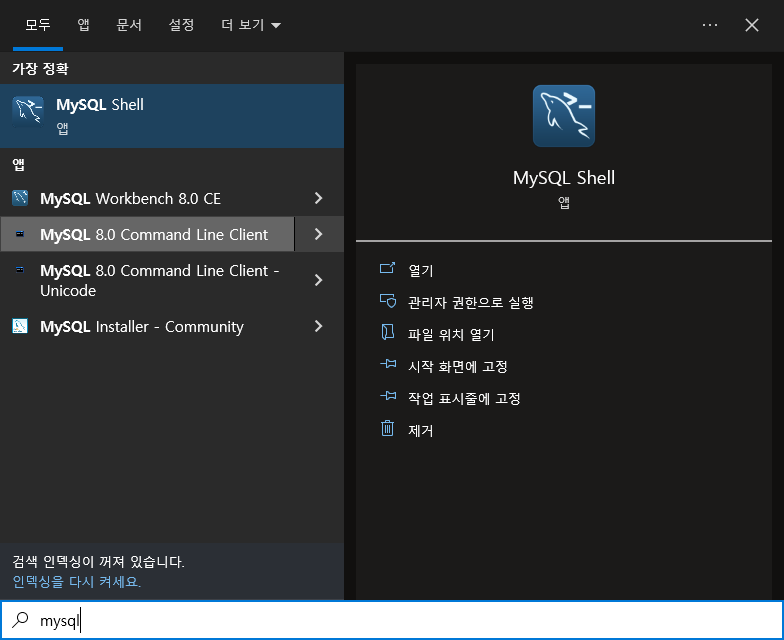Expand Command Line Client - Unicode arrow

tap(318, 280)
